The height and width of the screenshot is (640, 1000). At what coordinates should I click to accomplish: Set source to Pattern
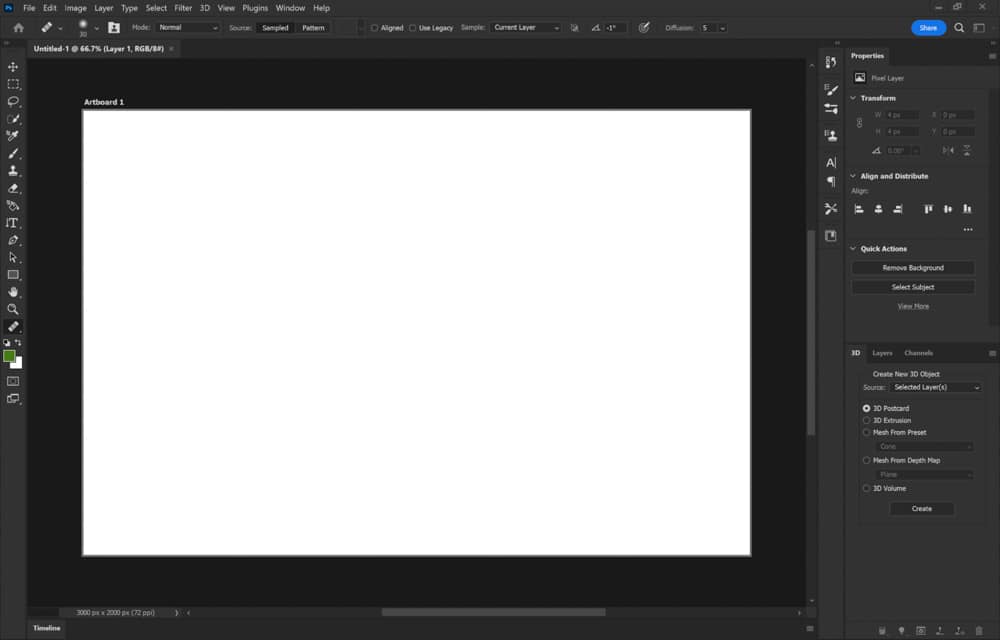[x=313, y=28]
